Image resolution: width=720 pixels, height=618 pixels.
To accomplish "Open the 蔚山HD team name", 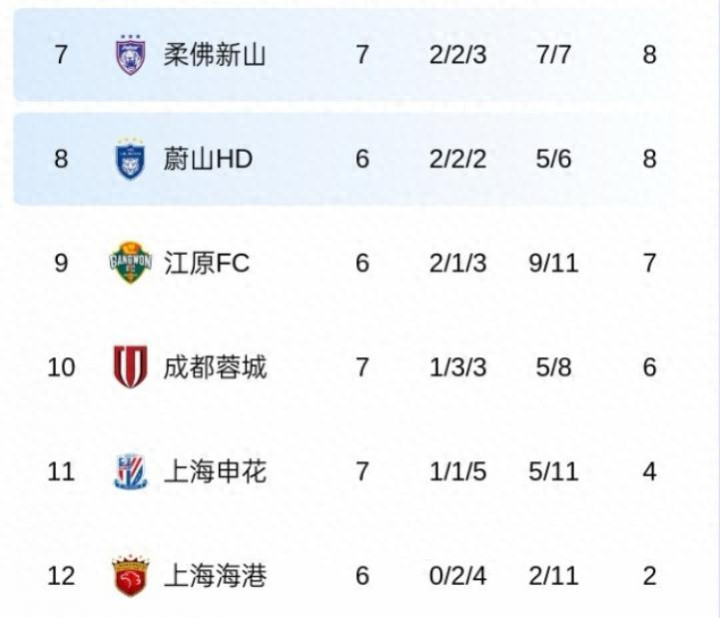I will 208,159.
